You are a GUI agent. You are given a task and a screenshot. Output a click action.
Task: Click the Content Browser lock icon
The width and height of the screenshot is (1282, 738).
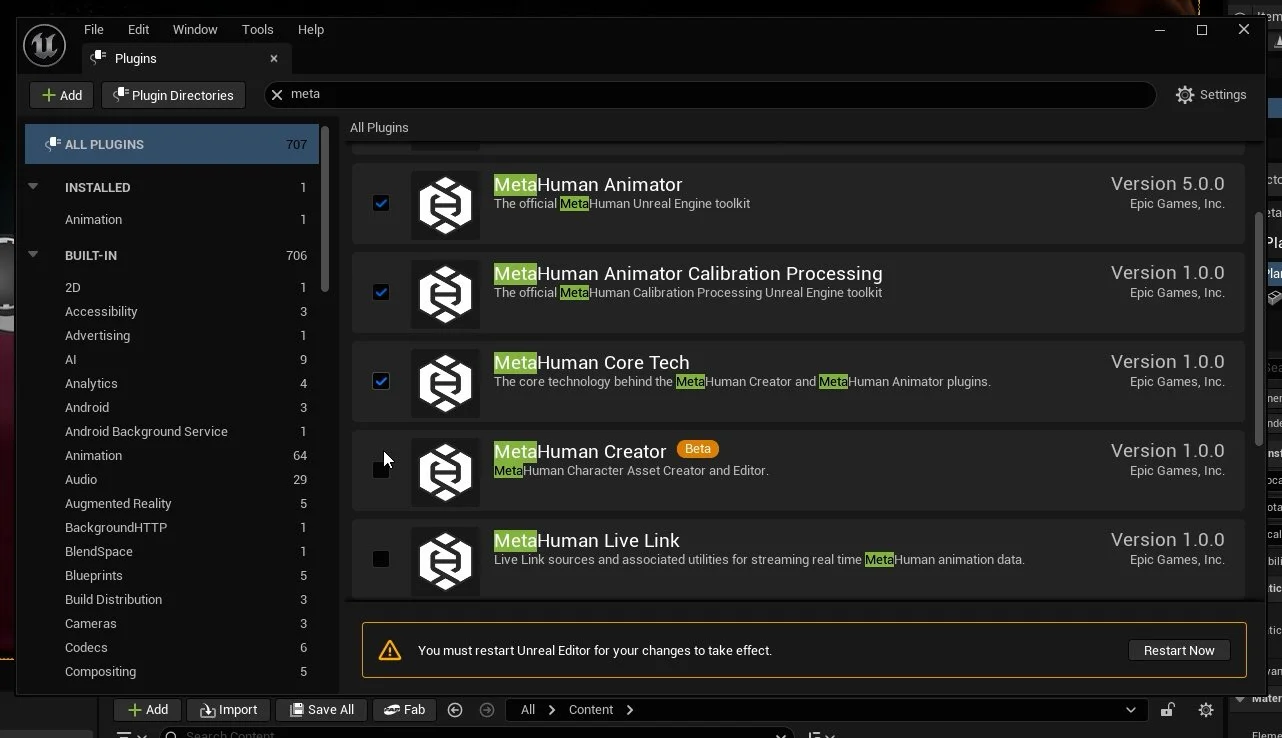1167,710
